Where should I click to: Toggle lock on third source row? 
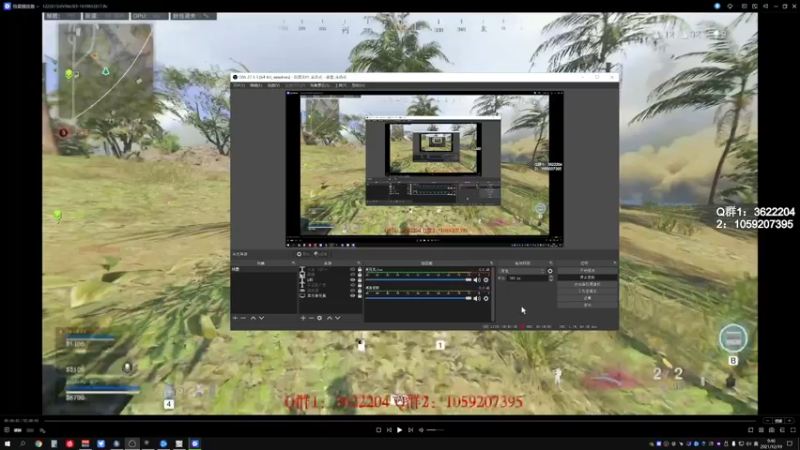pyautogui.click(x=360, y=280)
